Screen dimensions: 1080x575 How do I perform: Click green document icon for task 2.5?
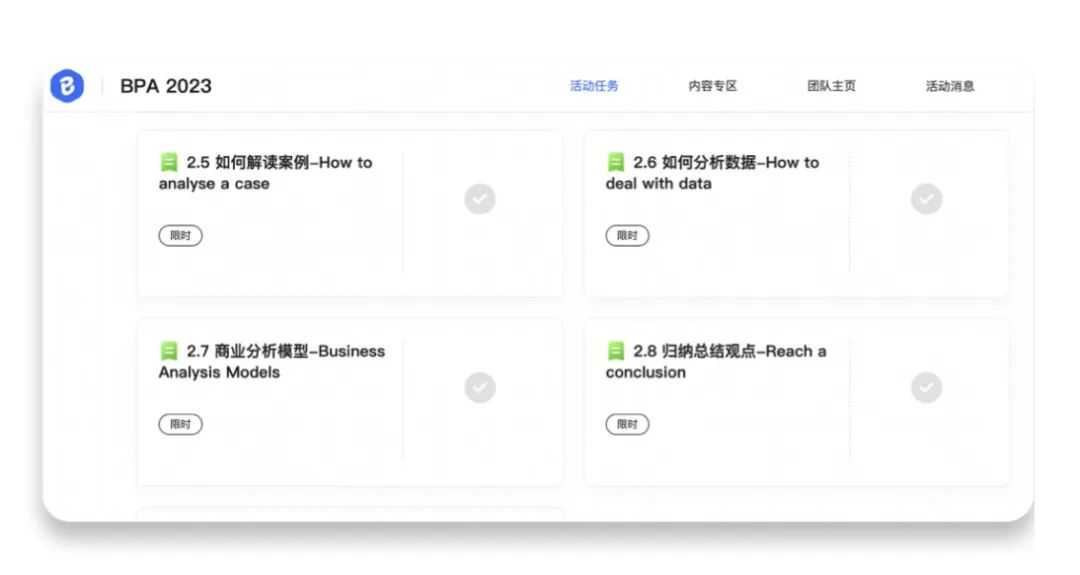[x=169, y=163]
